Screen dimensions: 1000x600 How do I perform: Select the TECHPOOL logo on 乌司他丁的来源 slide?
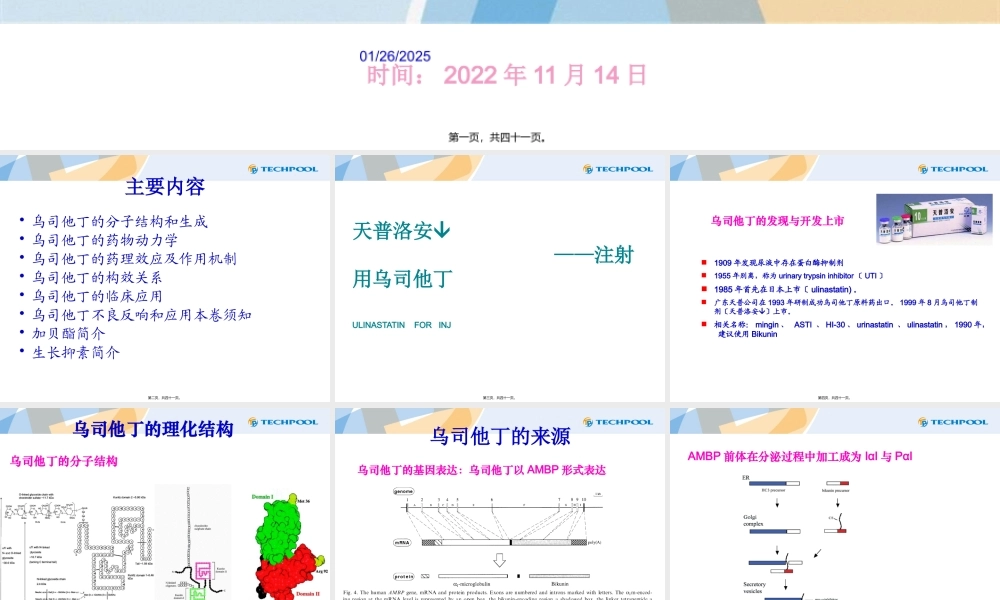[x=618, y=422]
